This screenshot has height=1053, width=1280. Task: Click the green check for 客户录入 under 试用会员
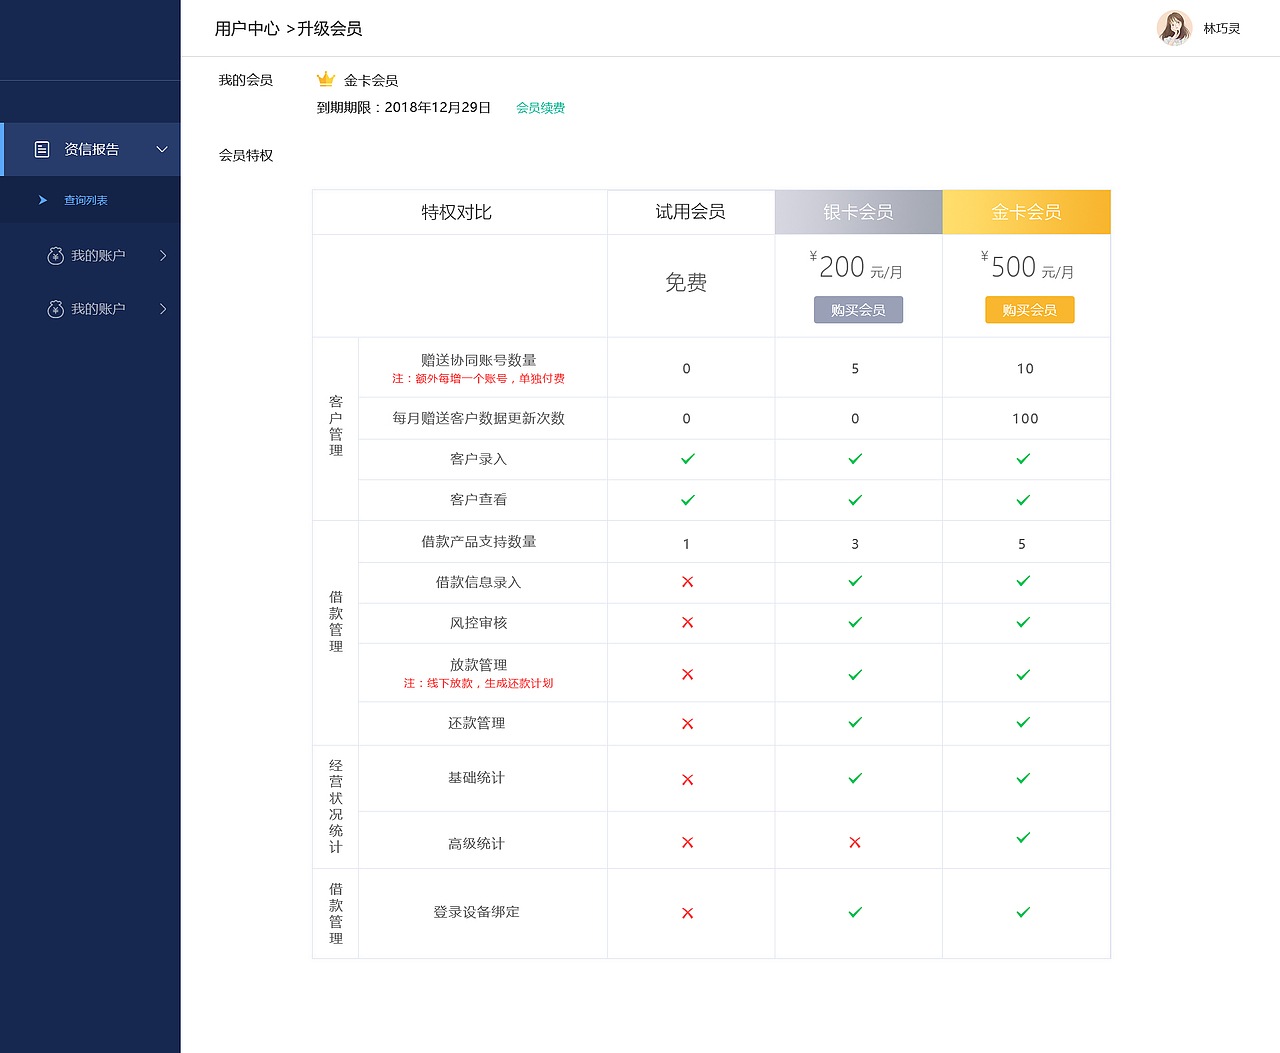point(686,458)
